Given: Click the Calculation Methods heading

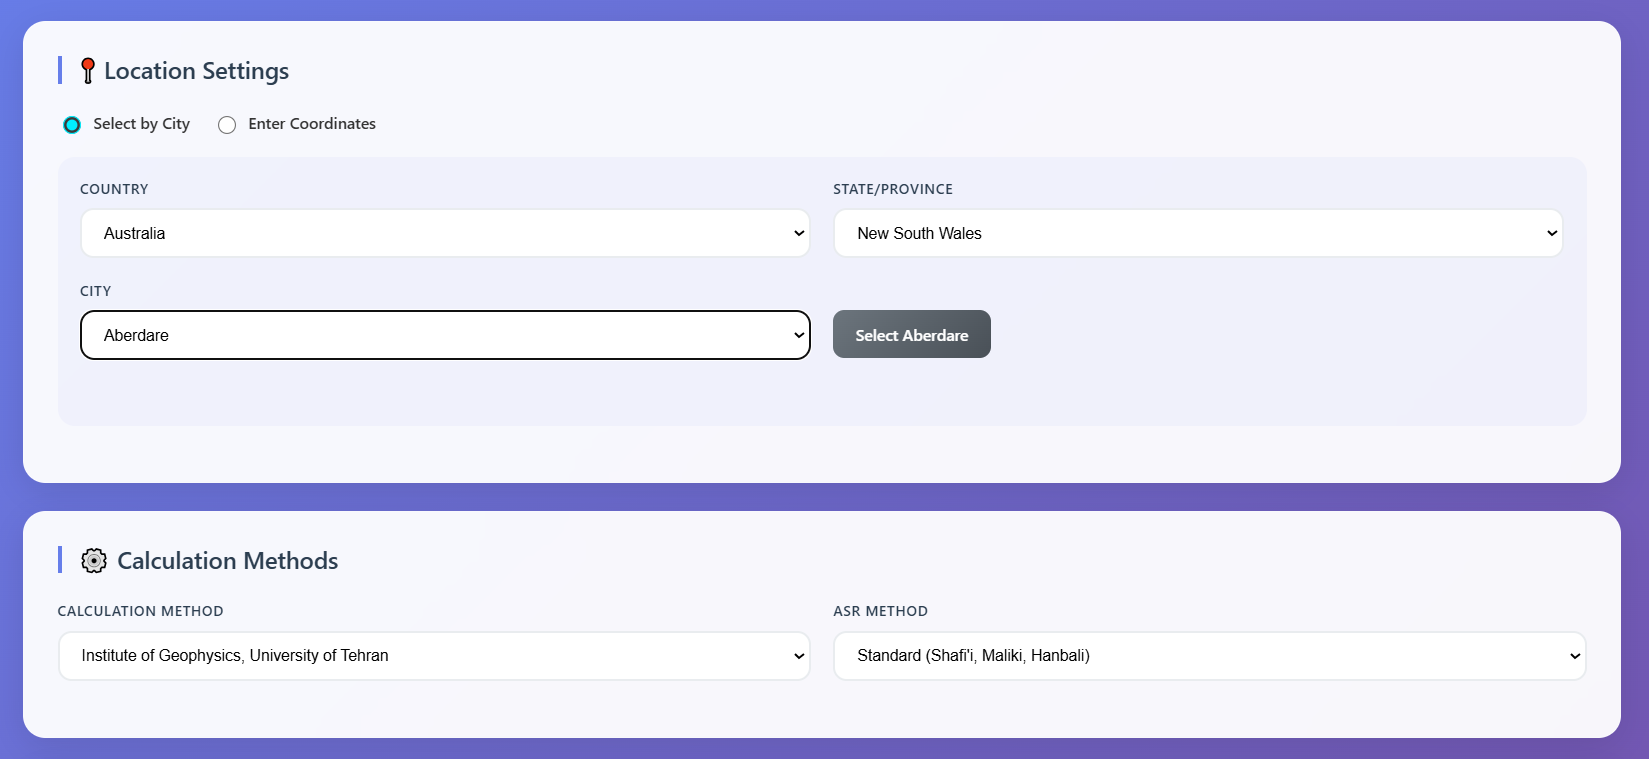Looking at the screenshot, I should click(227, 561).
